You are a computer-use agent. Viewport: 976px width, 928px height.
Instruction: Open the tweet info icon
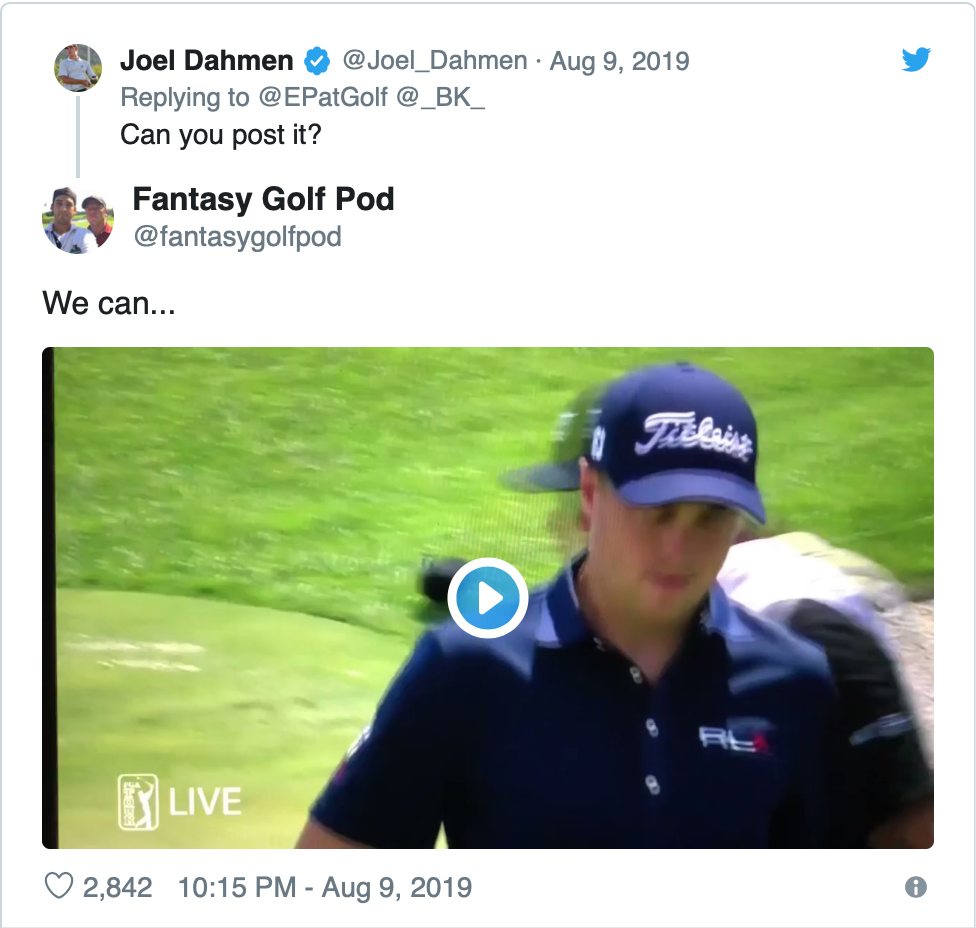tap(915, 887)
